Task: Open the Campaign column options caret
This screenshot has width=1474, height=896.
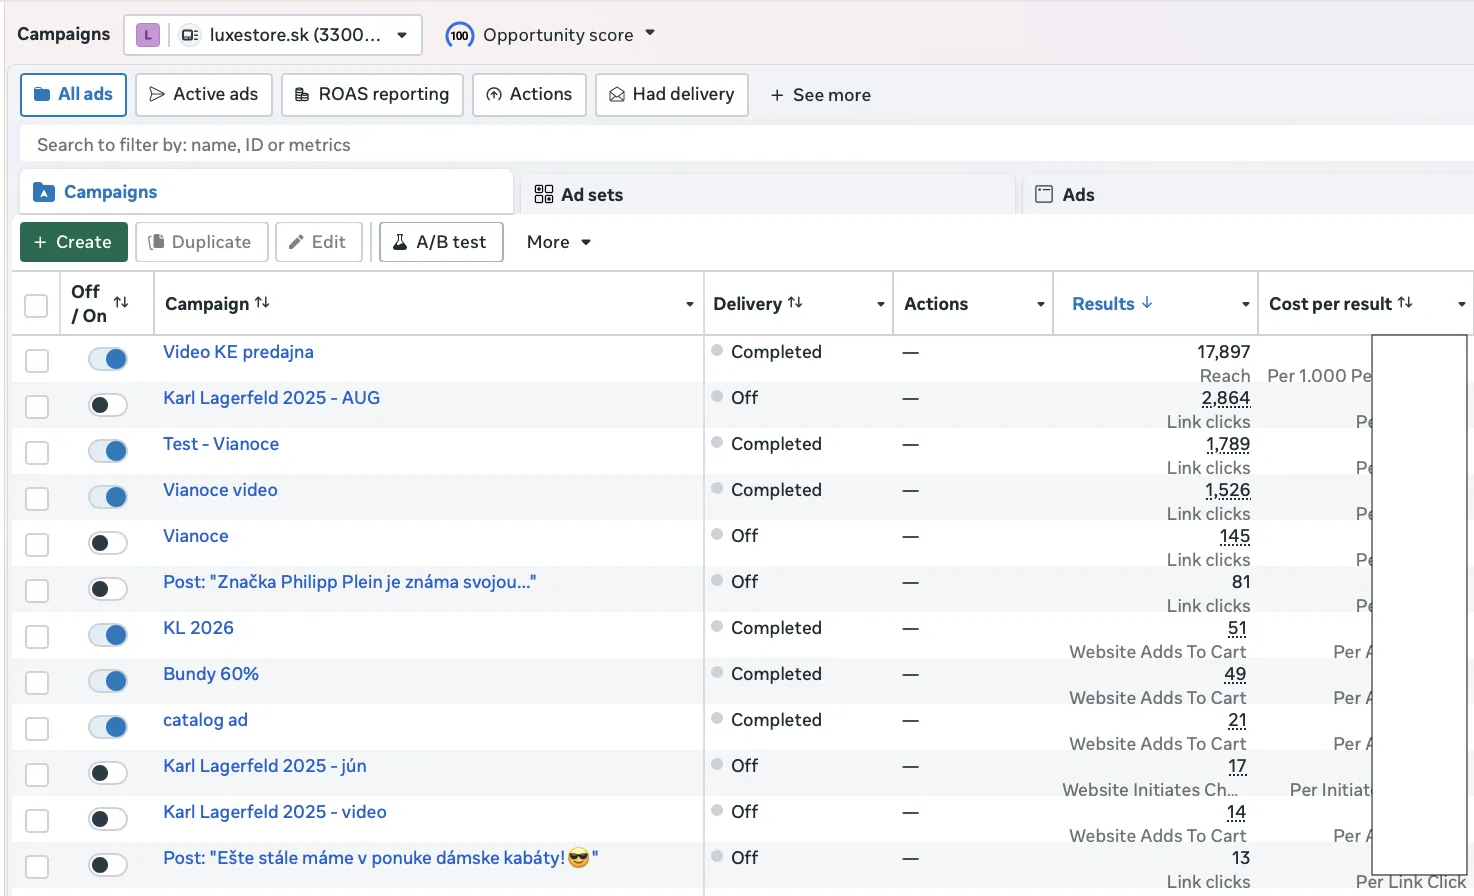Action: (x=690, y=304)
